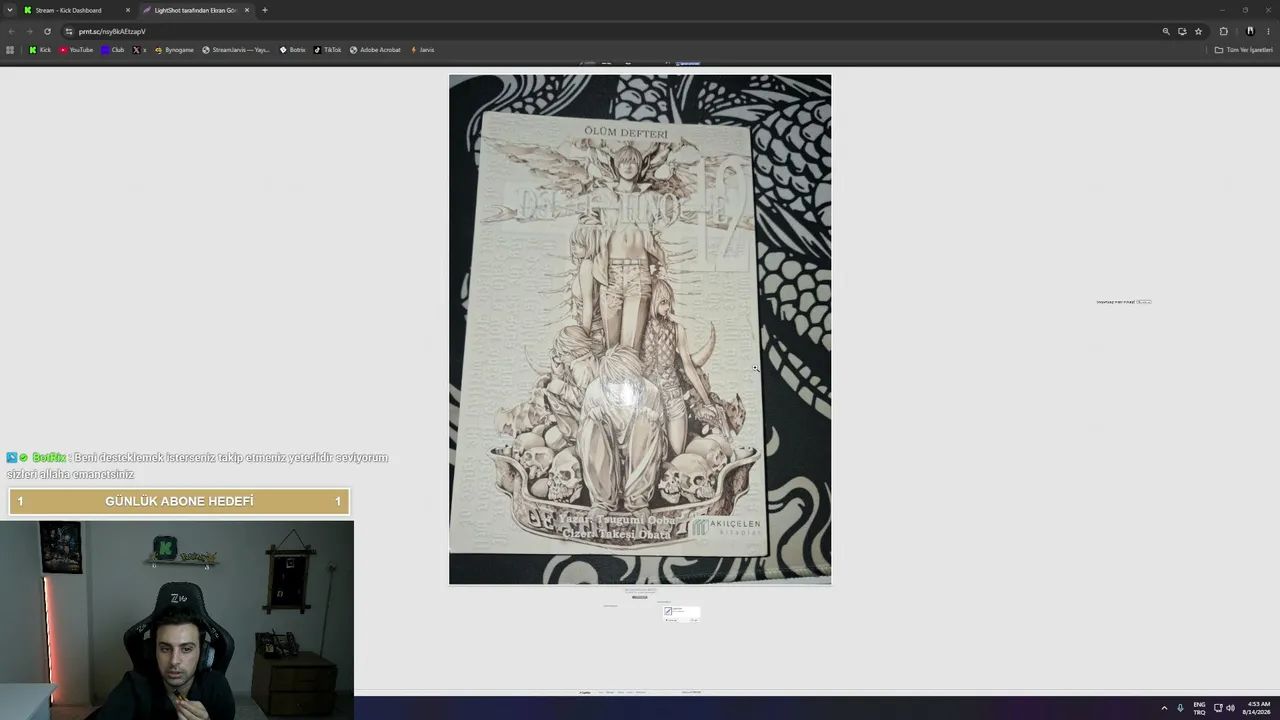Open the Botrix bookmark
Viewport: 1280px width, 720px height.
click(292, 50)
